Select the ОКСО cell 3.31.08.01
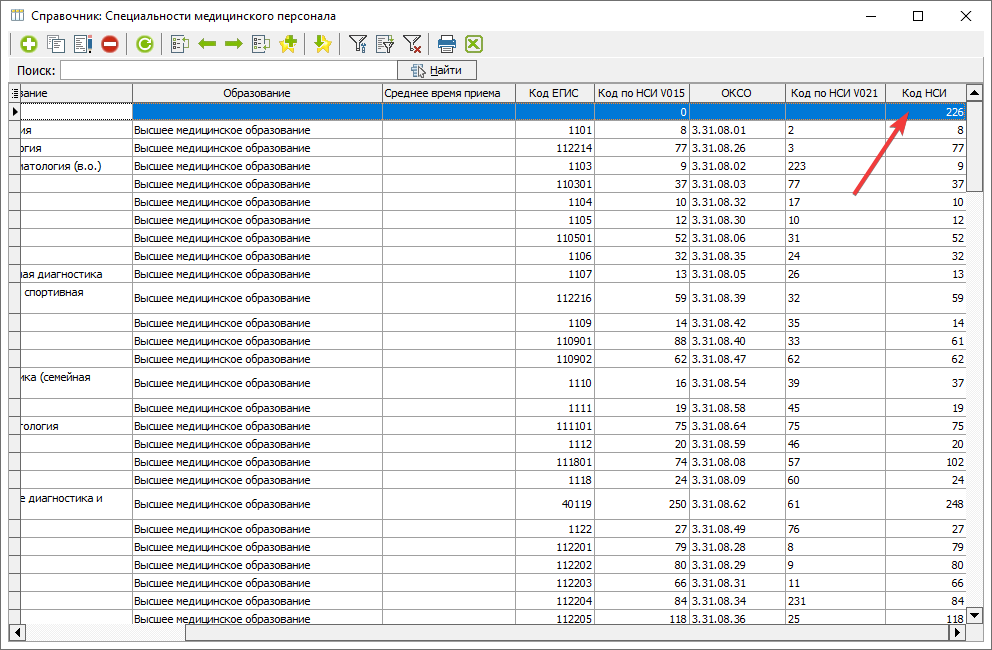The image size is (992, 650). 737,130
